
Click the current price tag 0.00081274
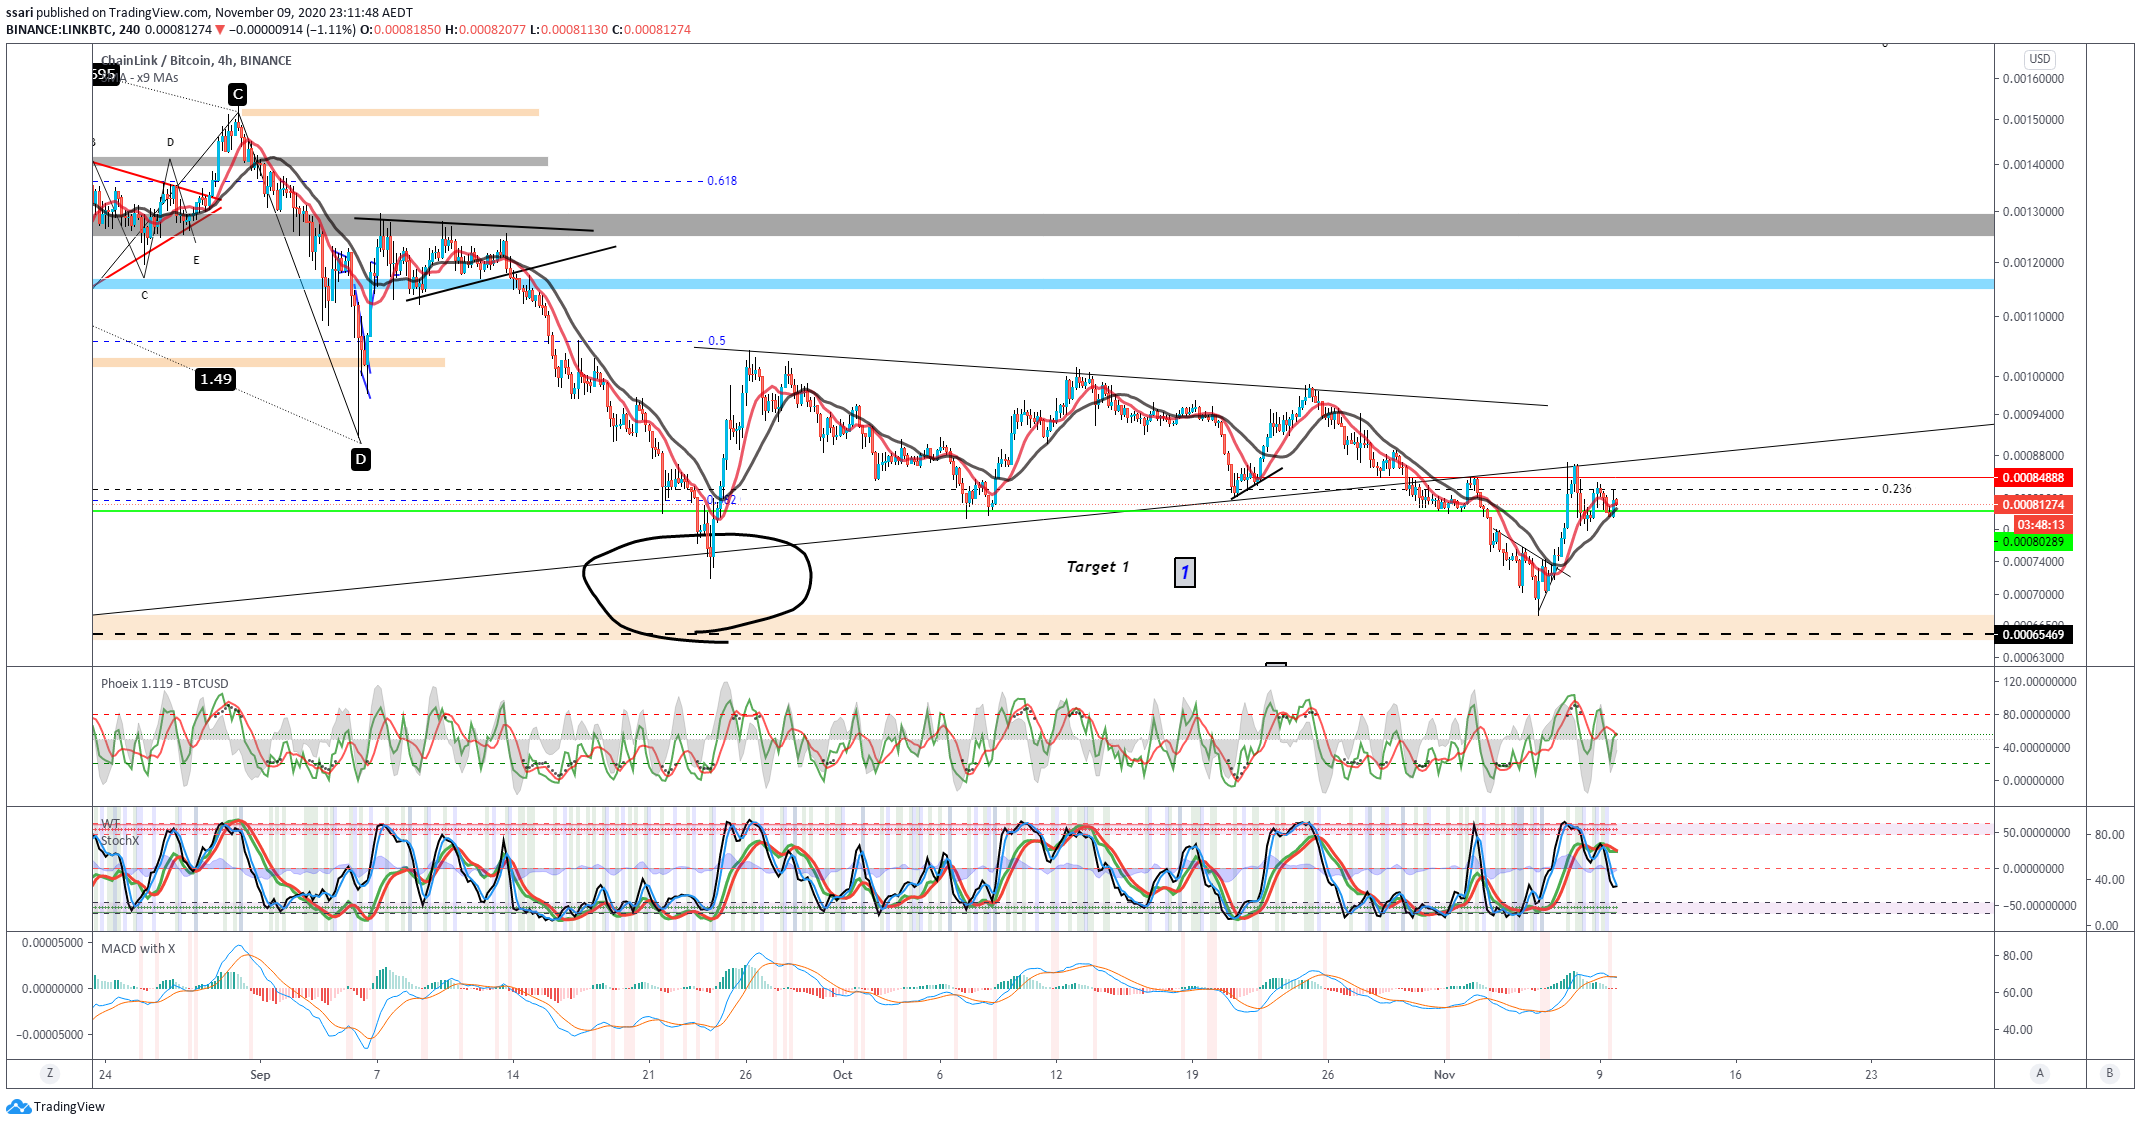click(2033, 505)
